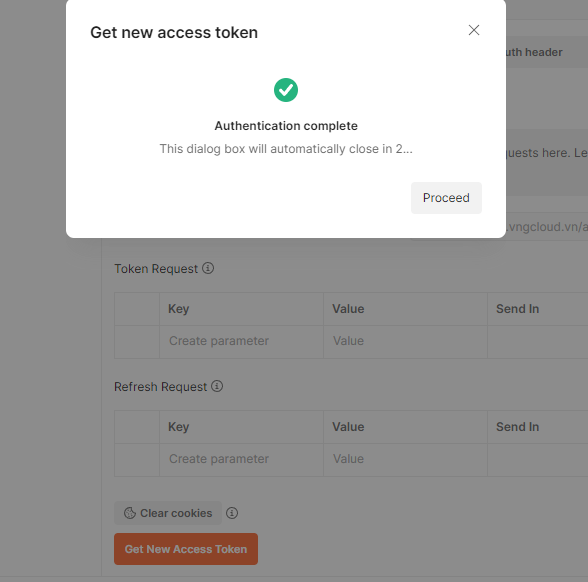
Task: Click the vngcloud.vn URL field
Action: coord(547,227)
